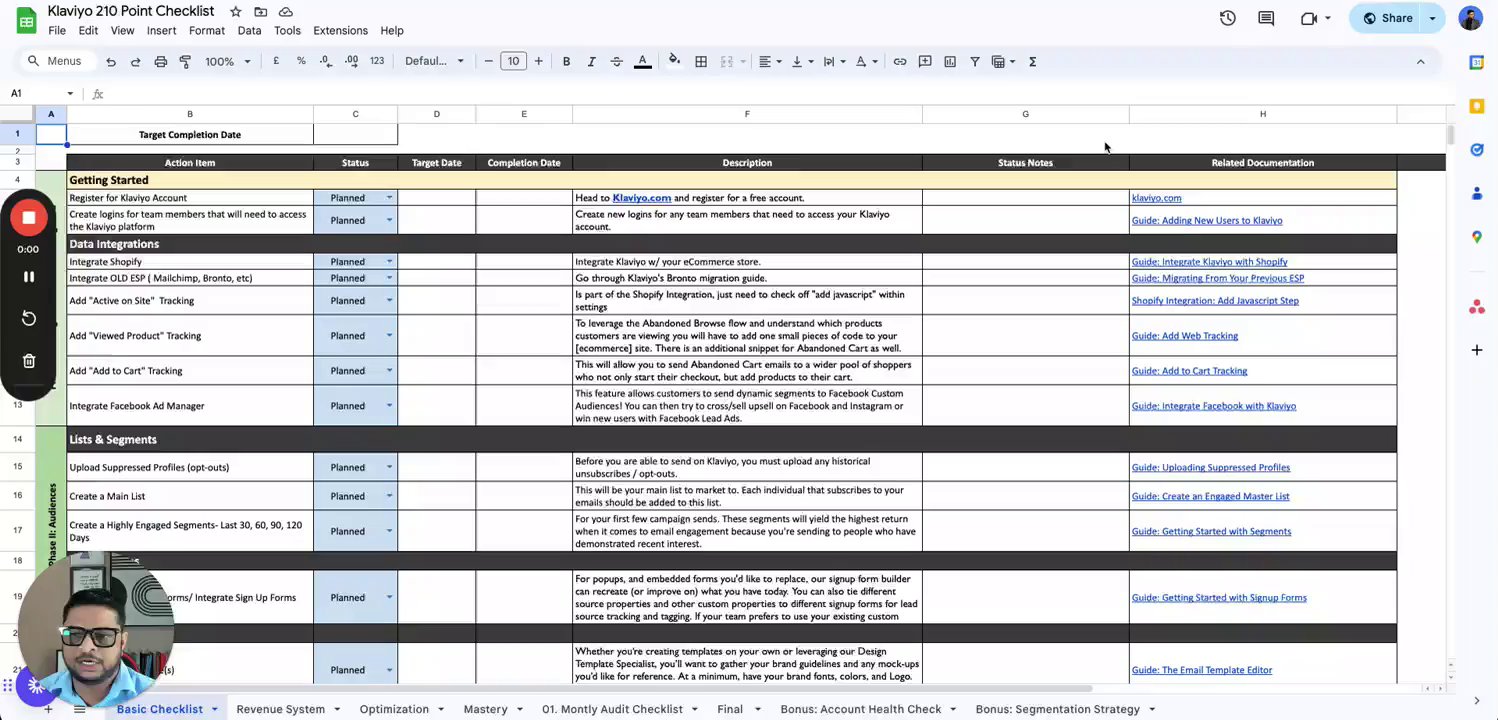The width and height of the screenshot is (1498, 720).
Task: Increase font size with plus button
Action: tap(538, 61)
